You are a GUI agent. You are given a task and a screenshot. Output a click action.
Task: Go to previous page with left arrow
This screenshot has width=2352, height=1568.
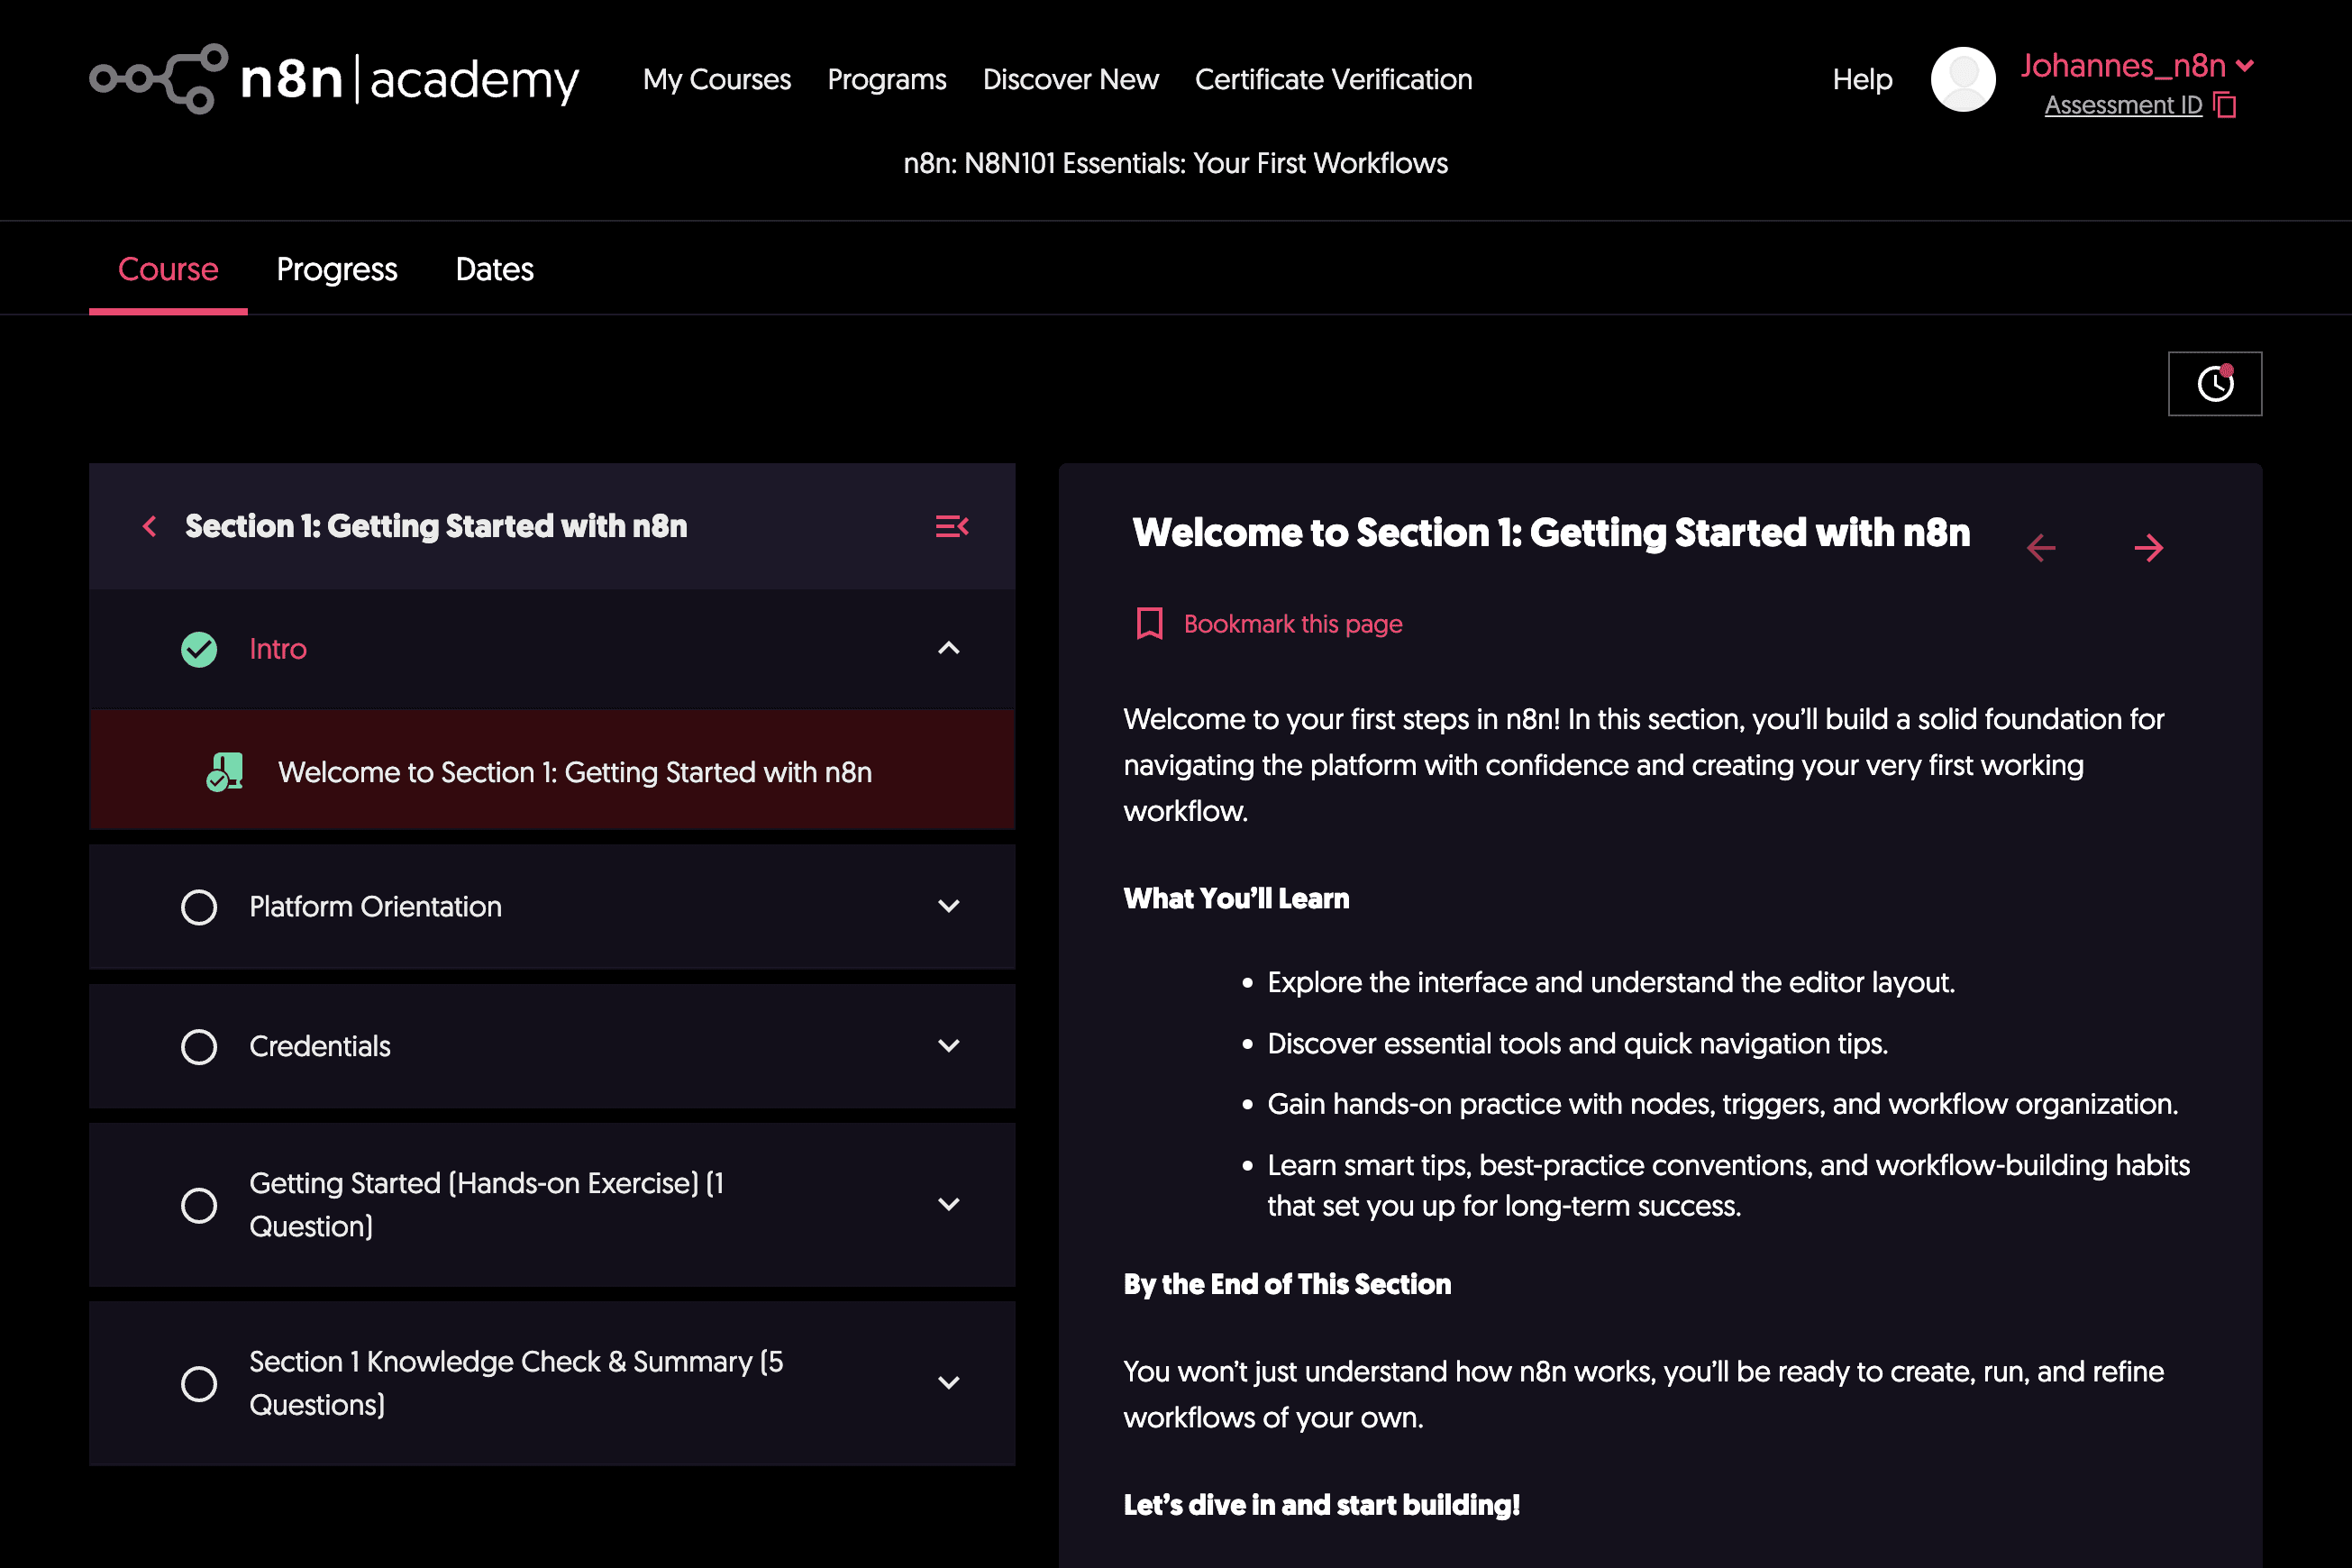(2041, 548)
